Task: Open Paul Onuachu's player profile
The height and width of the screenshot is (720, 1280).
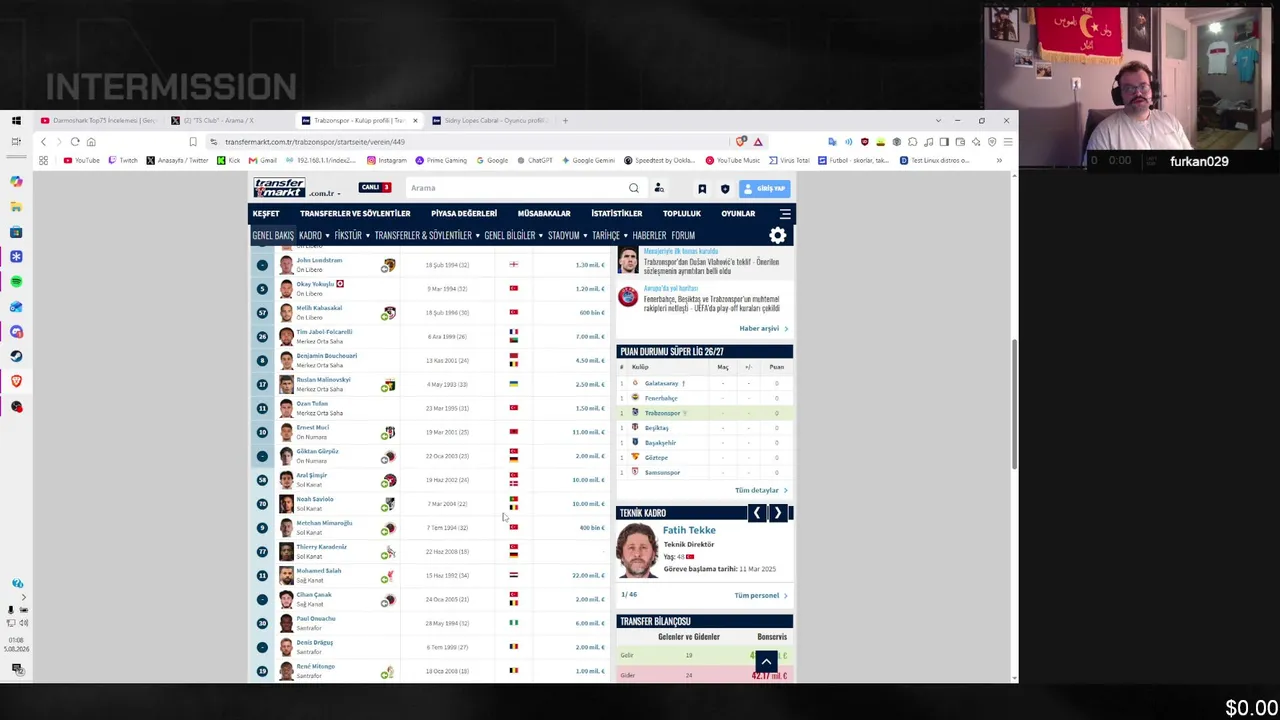Action: pyautogui.click(x=316, y=618)
